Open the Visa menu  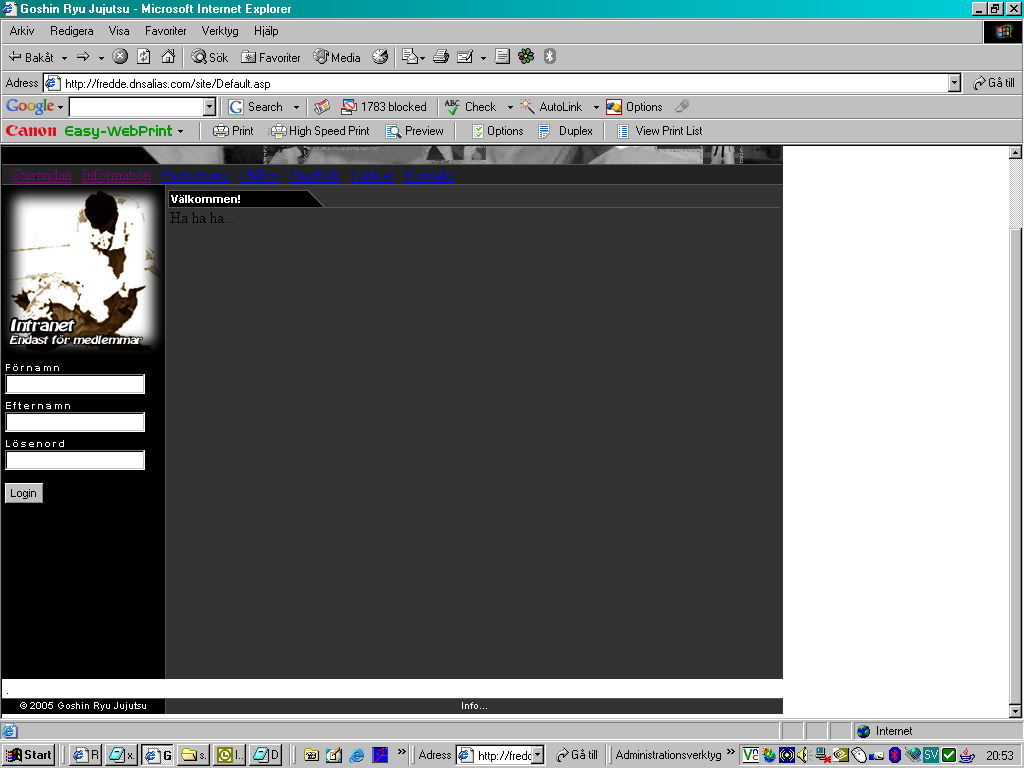pos(119,31)
